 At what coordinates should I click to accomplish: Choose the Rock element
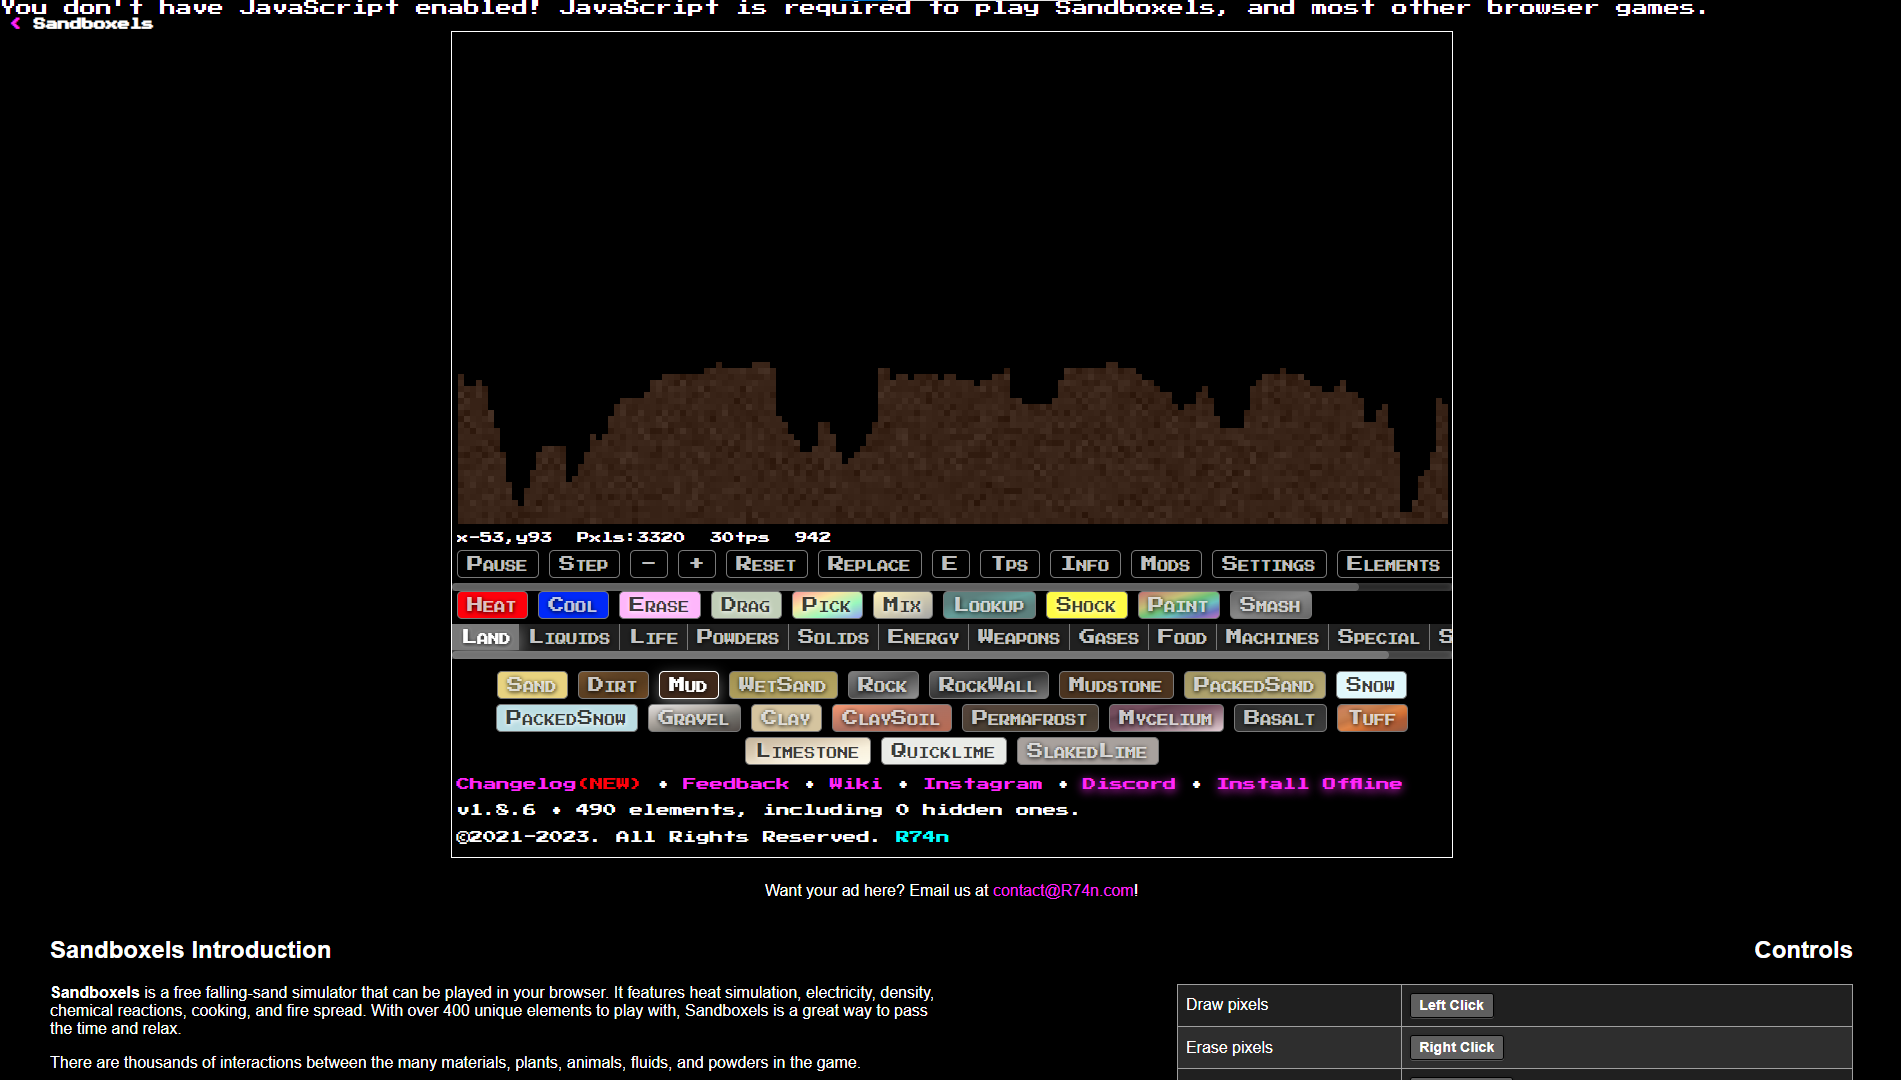click(x=883, y=685)
